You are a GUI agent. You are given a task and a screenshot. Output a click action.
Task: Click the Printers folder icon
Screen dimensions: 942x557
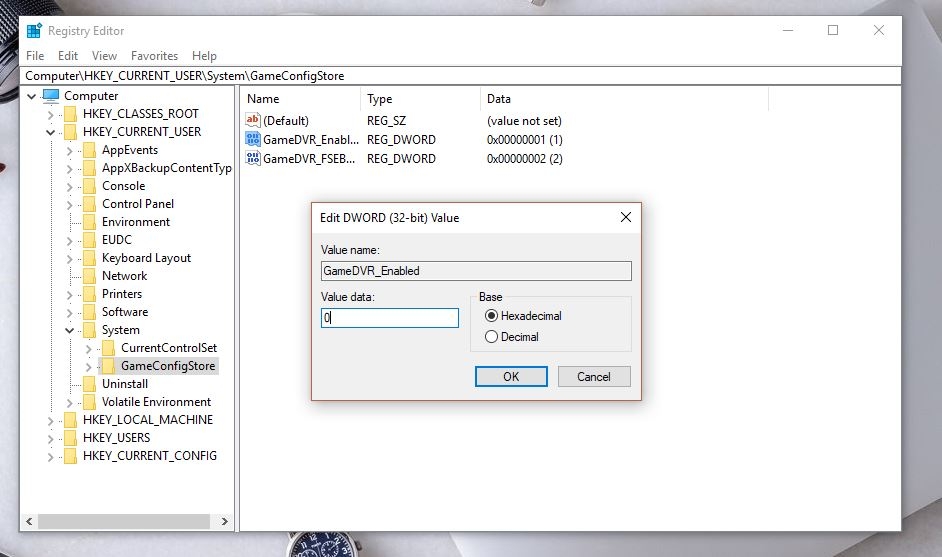90,294
